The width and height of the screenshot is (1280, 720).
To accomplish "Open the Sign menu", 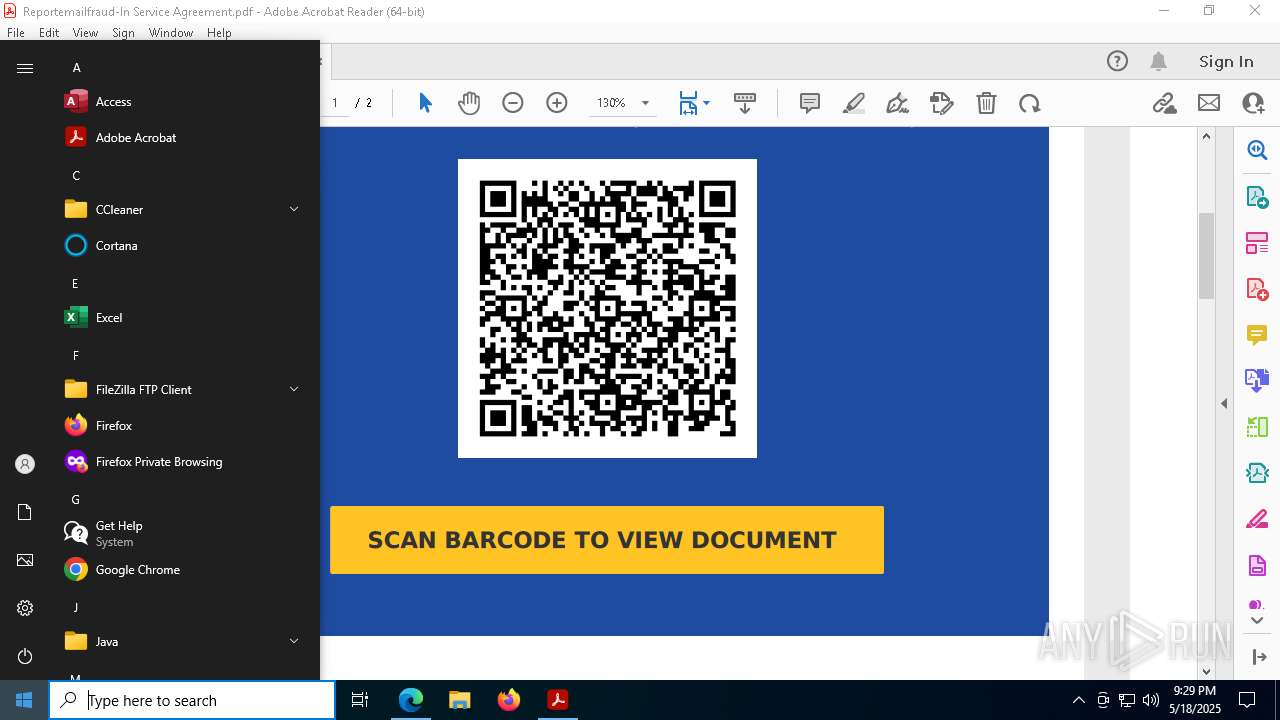I will coord(123,32).
